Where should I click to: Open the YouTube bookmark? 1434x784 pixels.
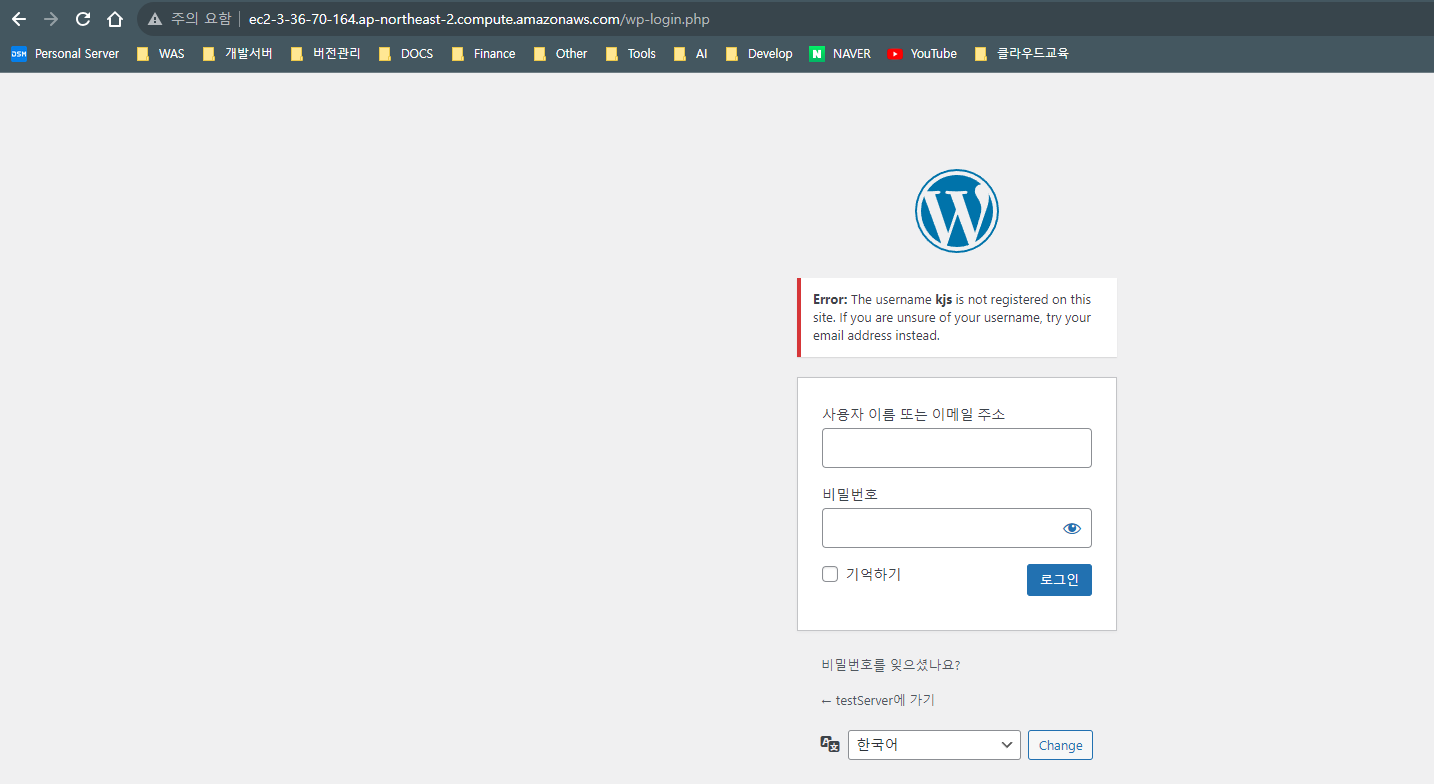click(x=922, y=54)
